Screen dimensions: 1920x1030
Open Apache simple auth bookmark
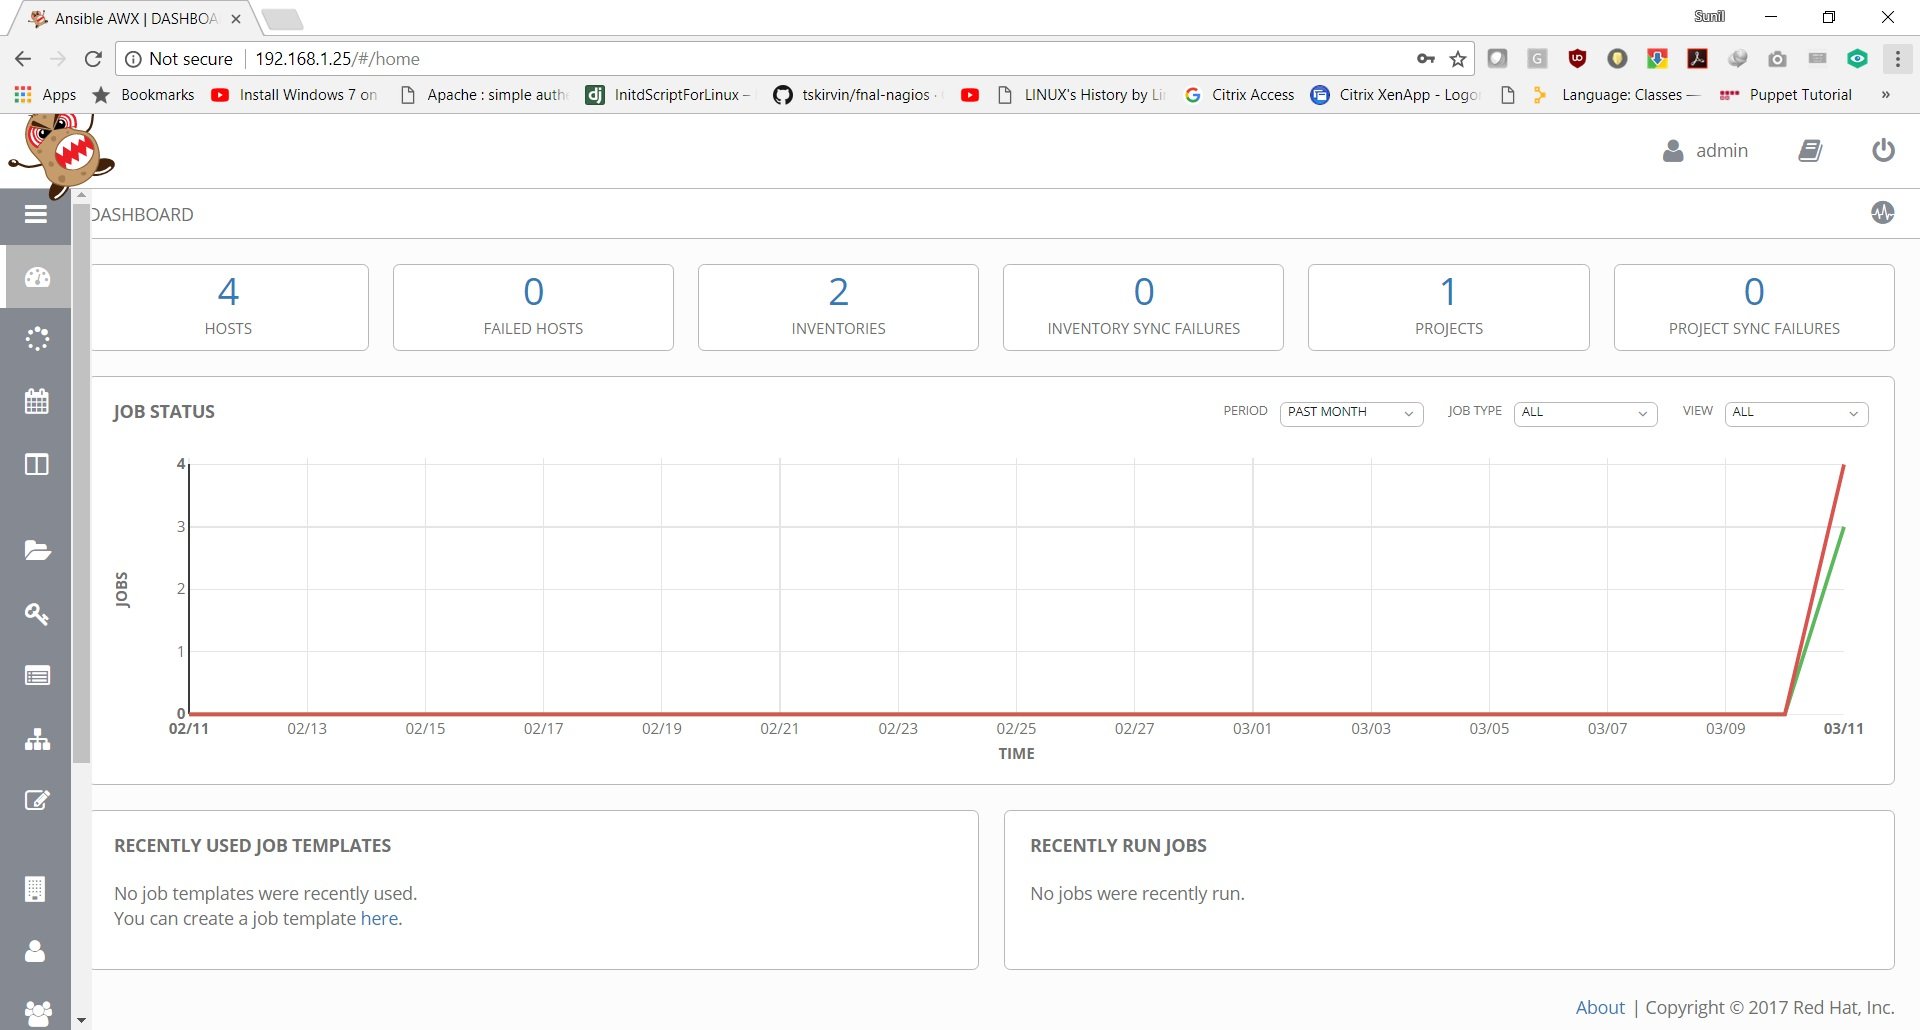[x=484, y=95]
